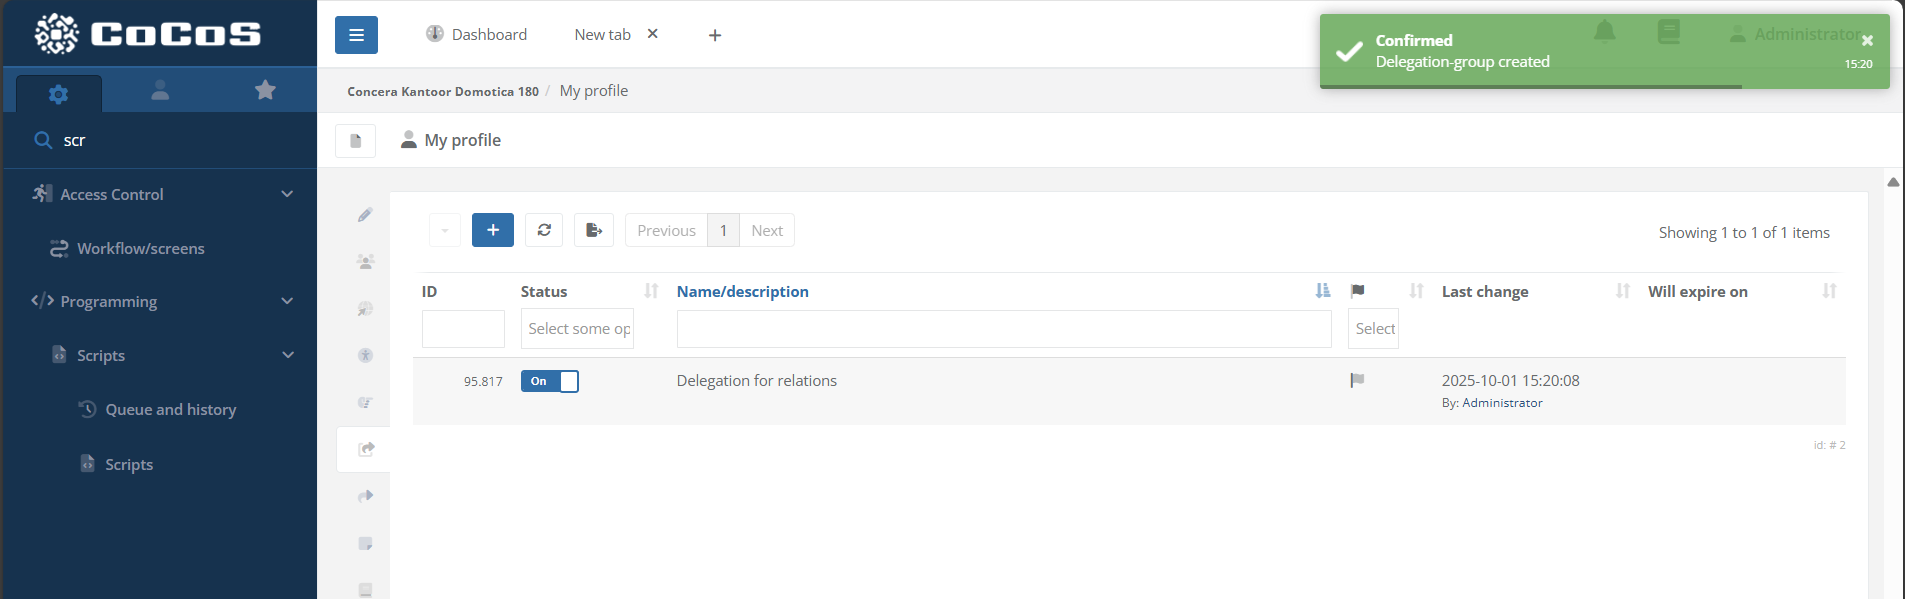Switch to the user tab in the sidebar
Screen dimensions: 1905x599
point(160,91)
